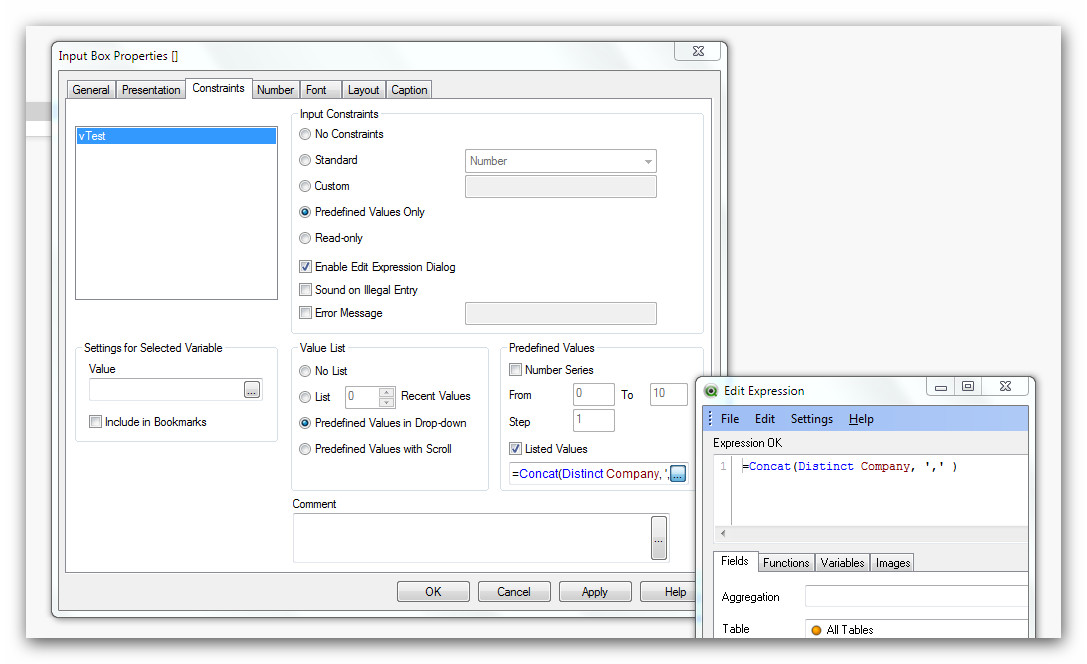Enable the Error Message checkbox
The width and height of the screenshot is (1087, 664).
tap(305, 313)
